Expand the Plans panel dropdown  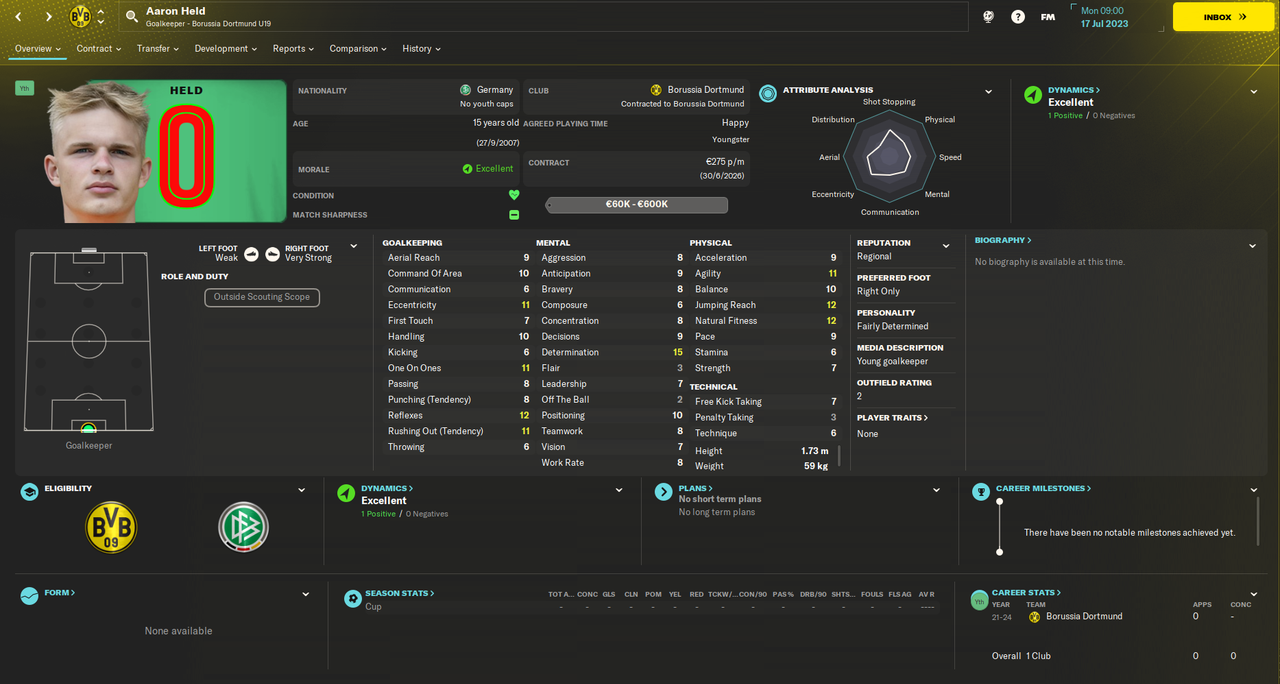(937, 490)
